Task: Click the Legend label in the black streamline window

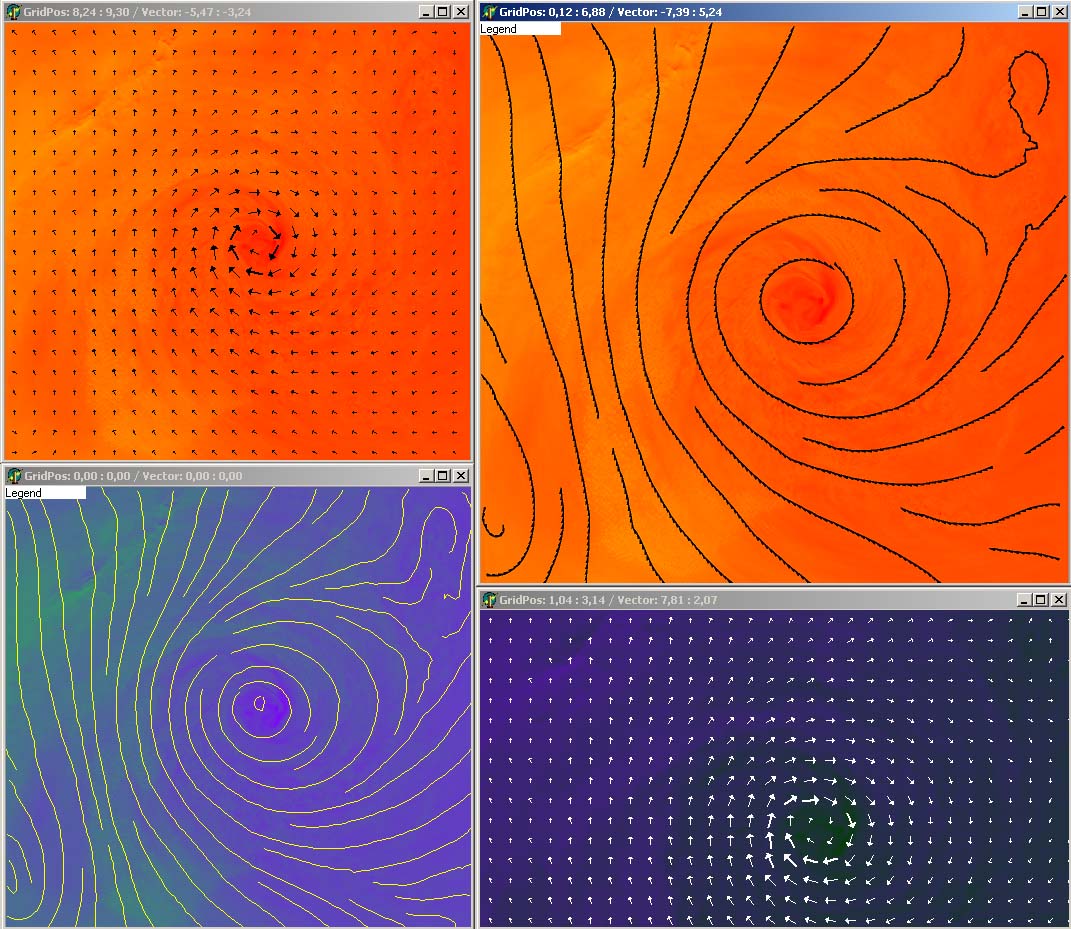Action: point(499,29)
